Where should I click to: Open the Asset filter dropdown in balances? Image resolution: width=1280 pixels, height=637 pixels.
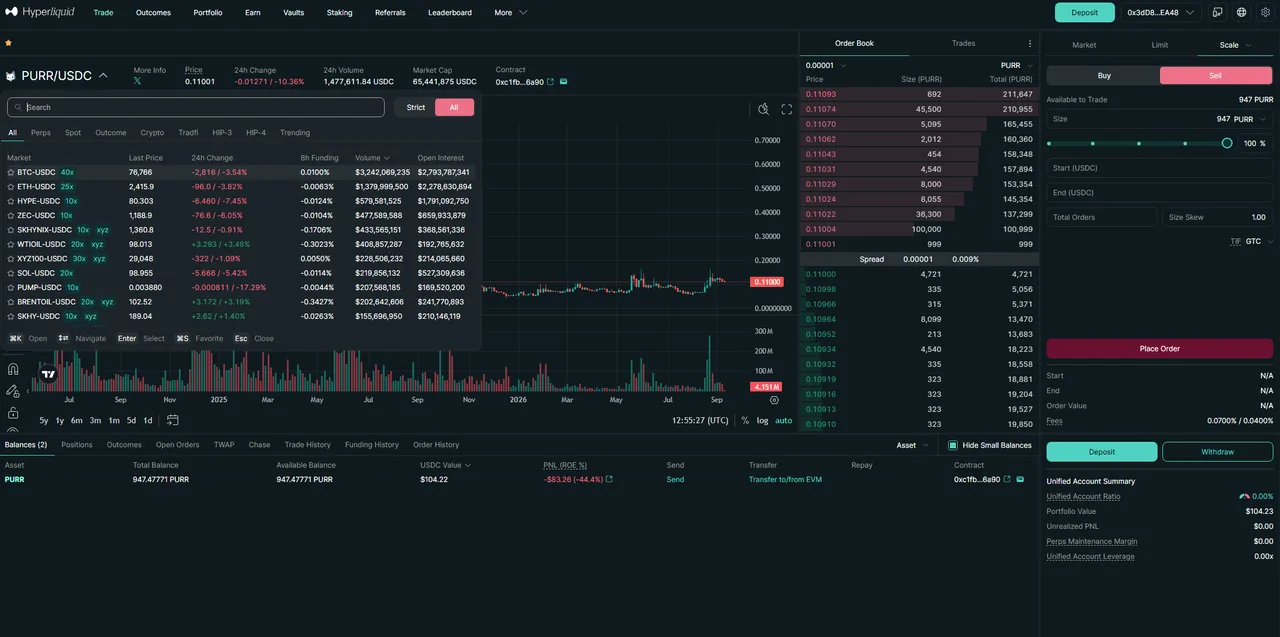tap(911, 445)
